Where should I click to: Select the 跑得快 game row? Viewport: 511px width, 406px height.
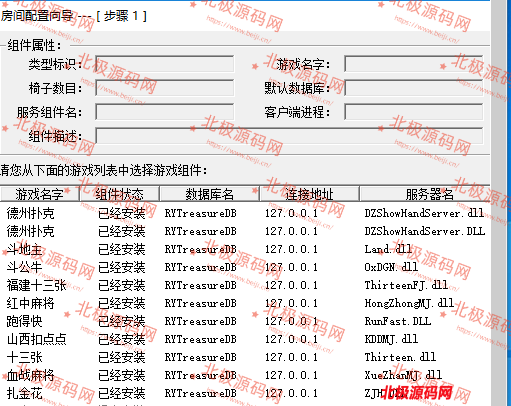[245, 321]
